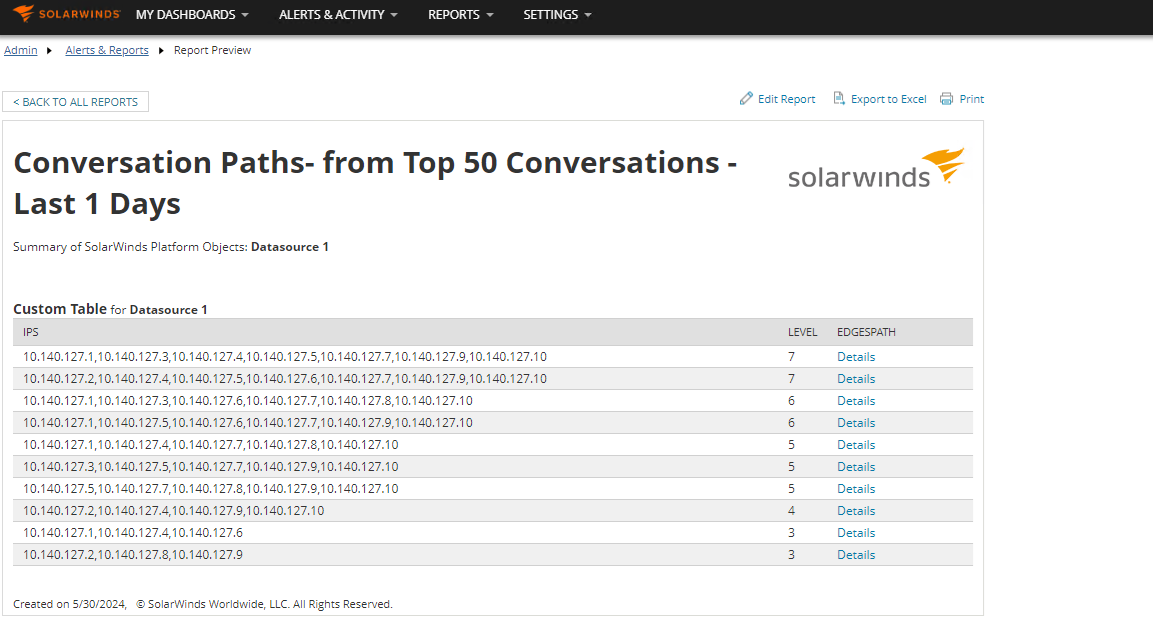Select IPs 10.140.127.2,10.140.127.4,10.140.127.9,10.140.127.10 cell
1153x631 pixels.
click(174, 510)
